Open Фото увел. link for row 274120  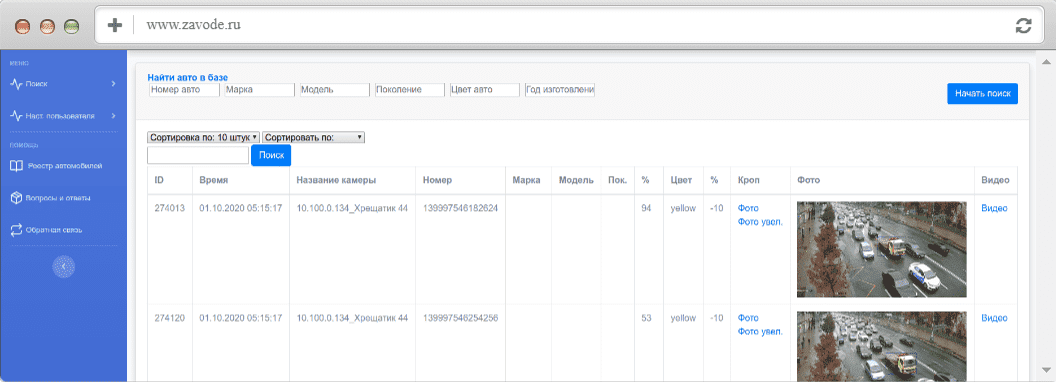click(x=760, y=331)
